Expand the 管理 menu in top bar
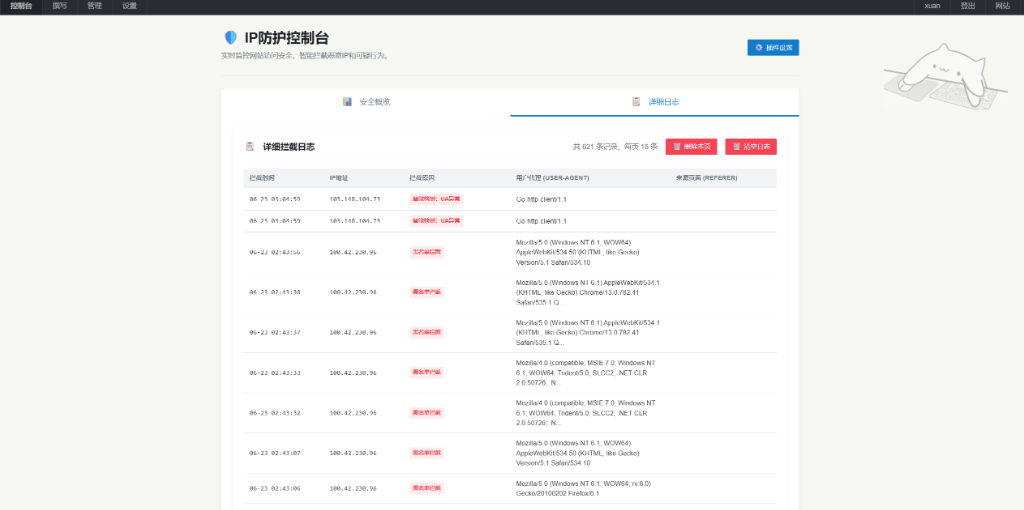Viewport: 1024px width, 510px height. click(x=94, y=6)
